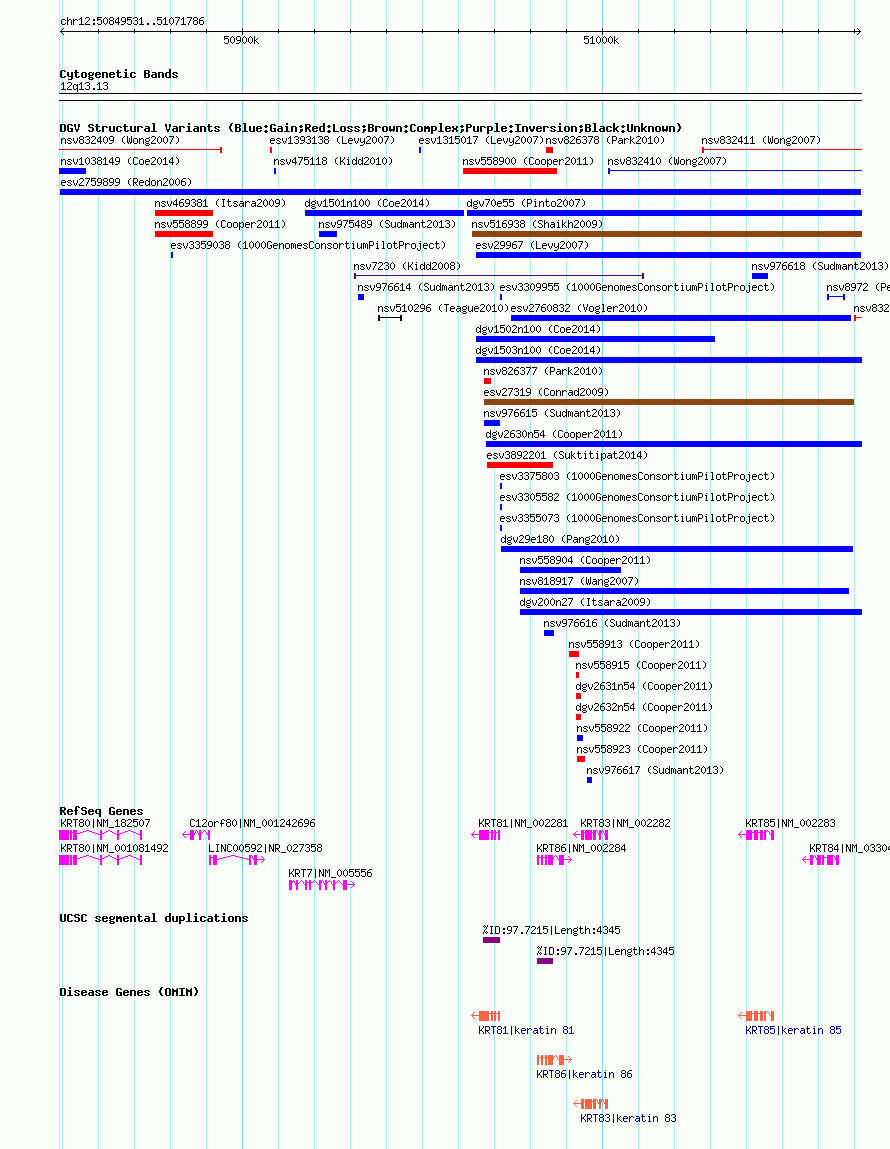Viewport: 890px width, 1149px height.
Task: Select the esv2760832 (Vogler2010) label
Action: click(x=579, y=309)
